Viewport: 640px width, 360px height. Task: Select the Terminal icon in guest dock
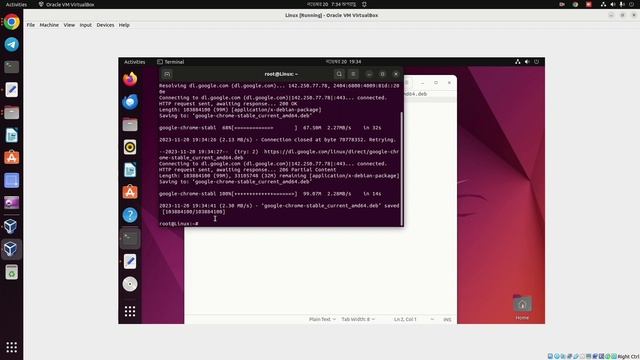[x=130, y=238]
